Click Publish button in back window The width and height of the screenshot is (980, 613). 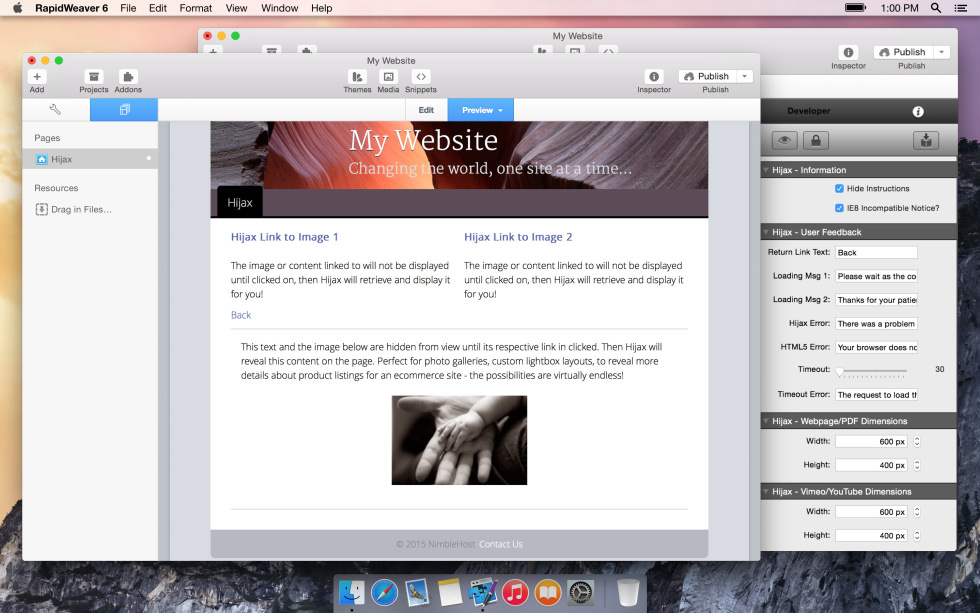point(903,52)
